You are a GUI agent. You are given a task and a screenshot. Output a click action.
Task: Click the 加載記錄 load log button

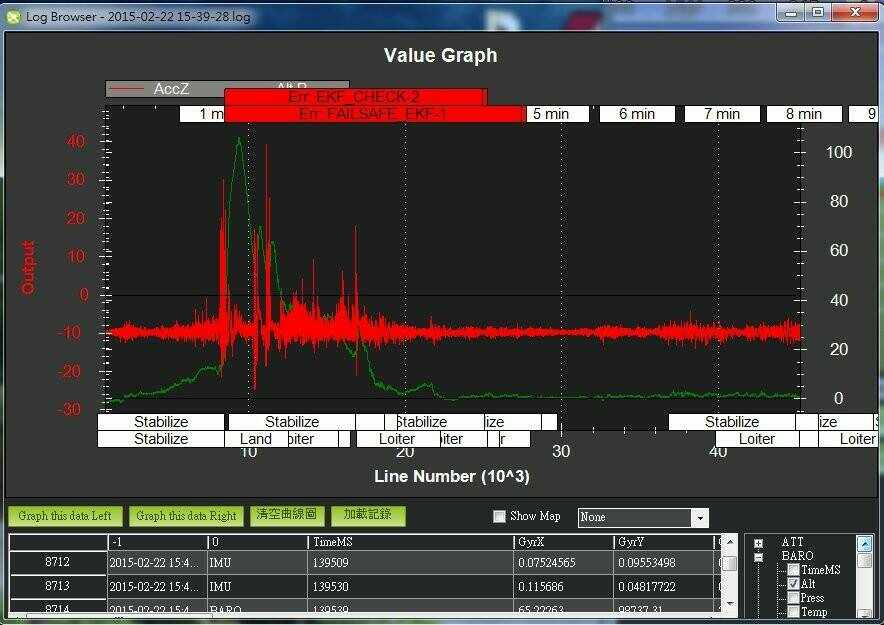click(369, 515)
